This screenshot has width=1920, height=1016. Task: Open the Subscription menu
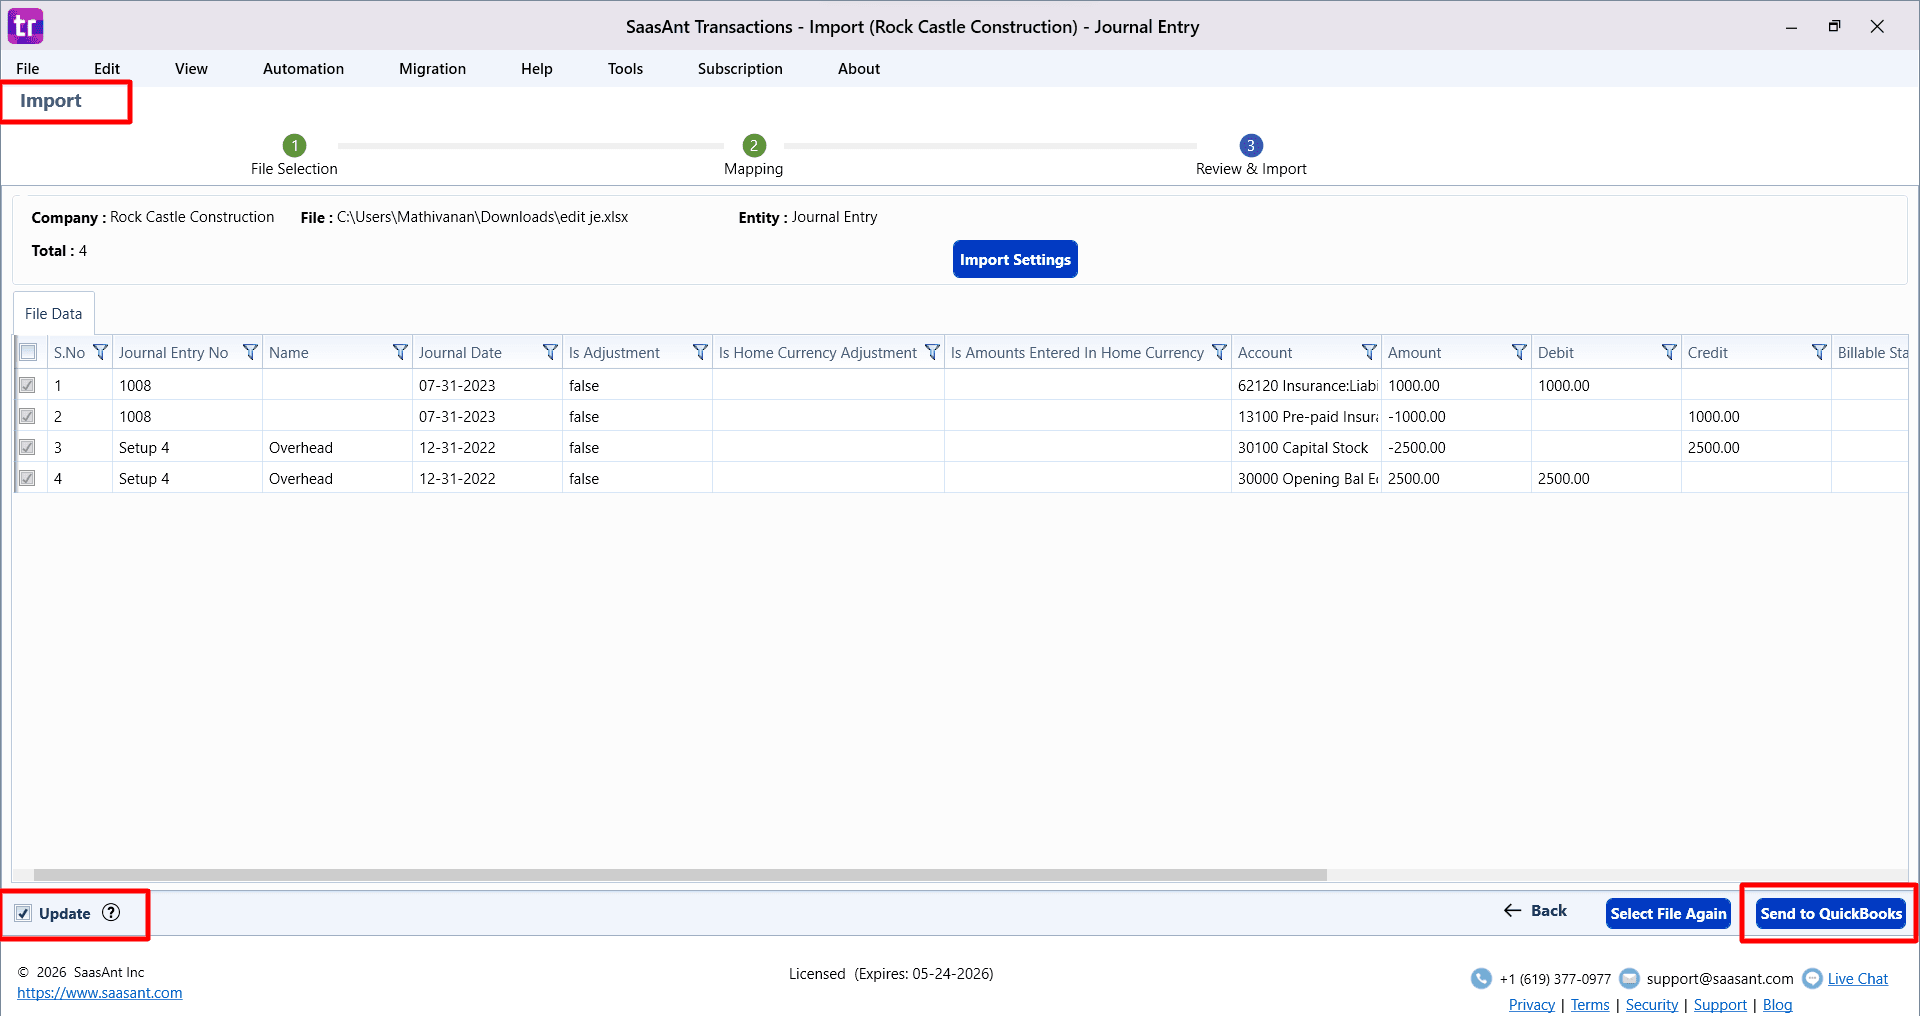[740, 68]
